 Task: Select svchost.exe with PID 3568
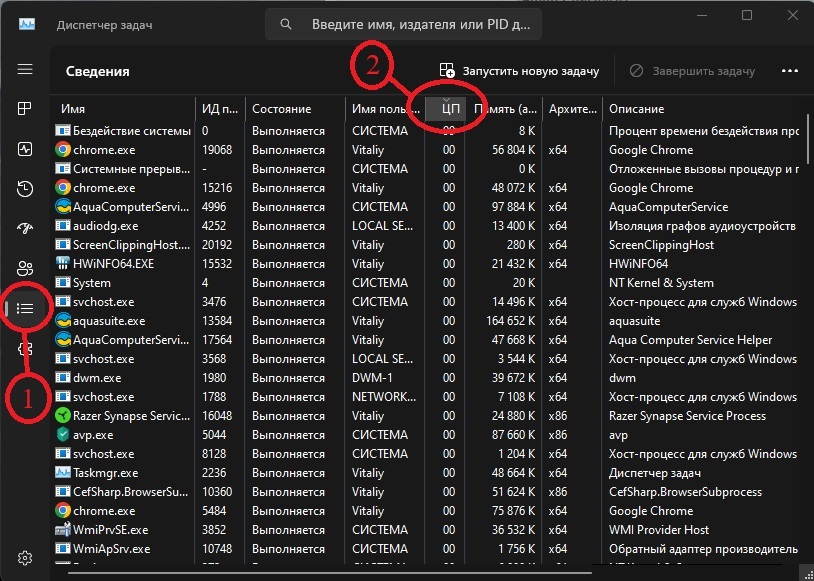point(426,359)
